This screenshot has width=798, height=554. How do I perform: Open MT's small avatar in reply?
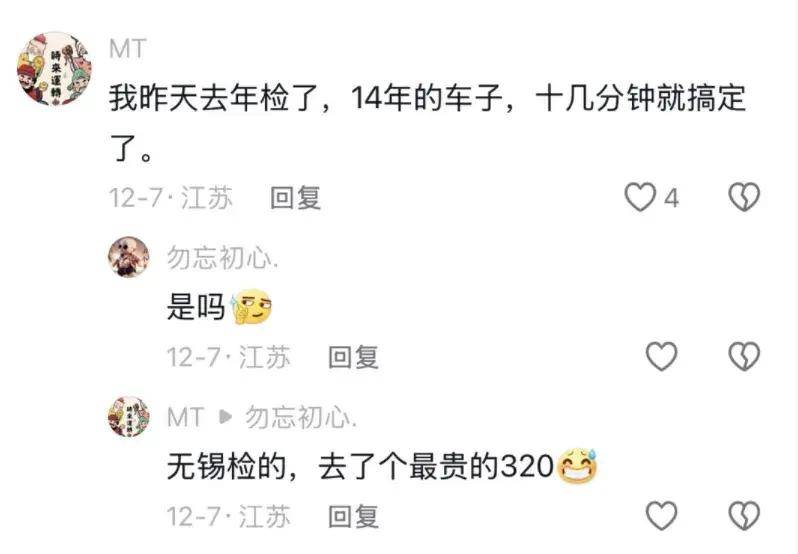(x=129, y=417)
